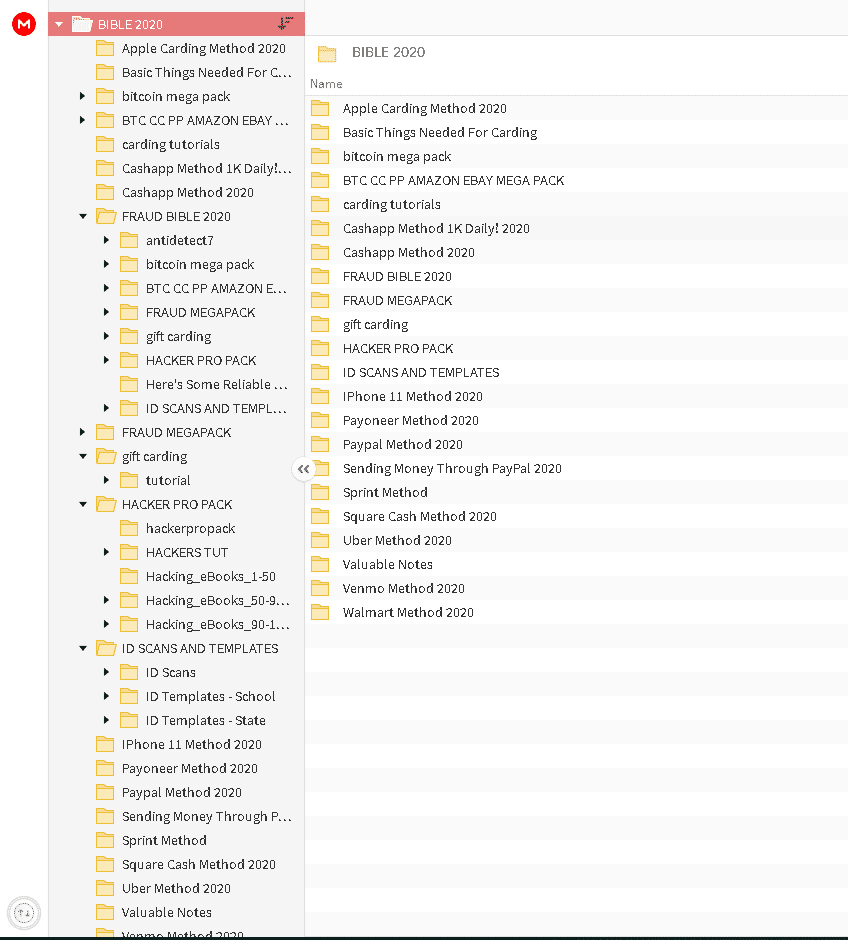The image size is (848, 940).
Task: Open FRAUD MEGAPACK row in list
Action: pyautogui.click(x=577, y=300)
